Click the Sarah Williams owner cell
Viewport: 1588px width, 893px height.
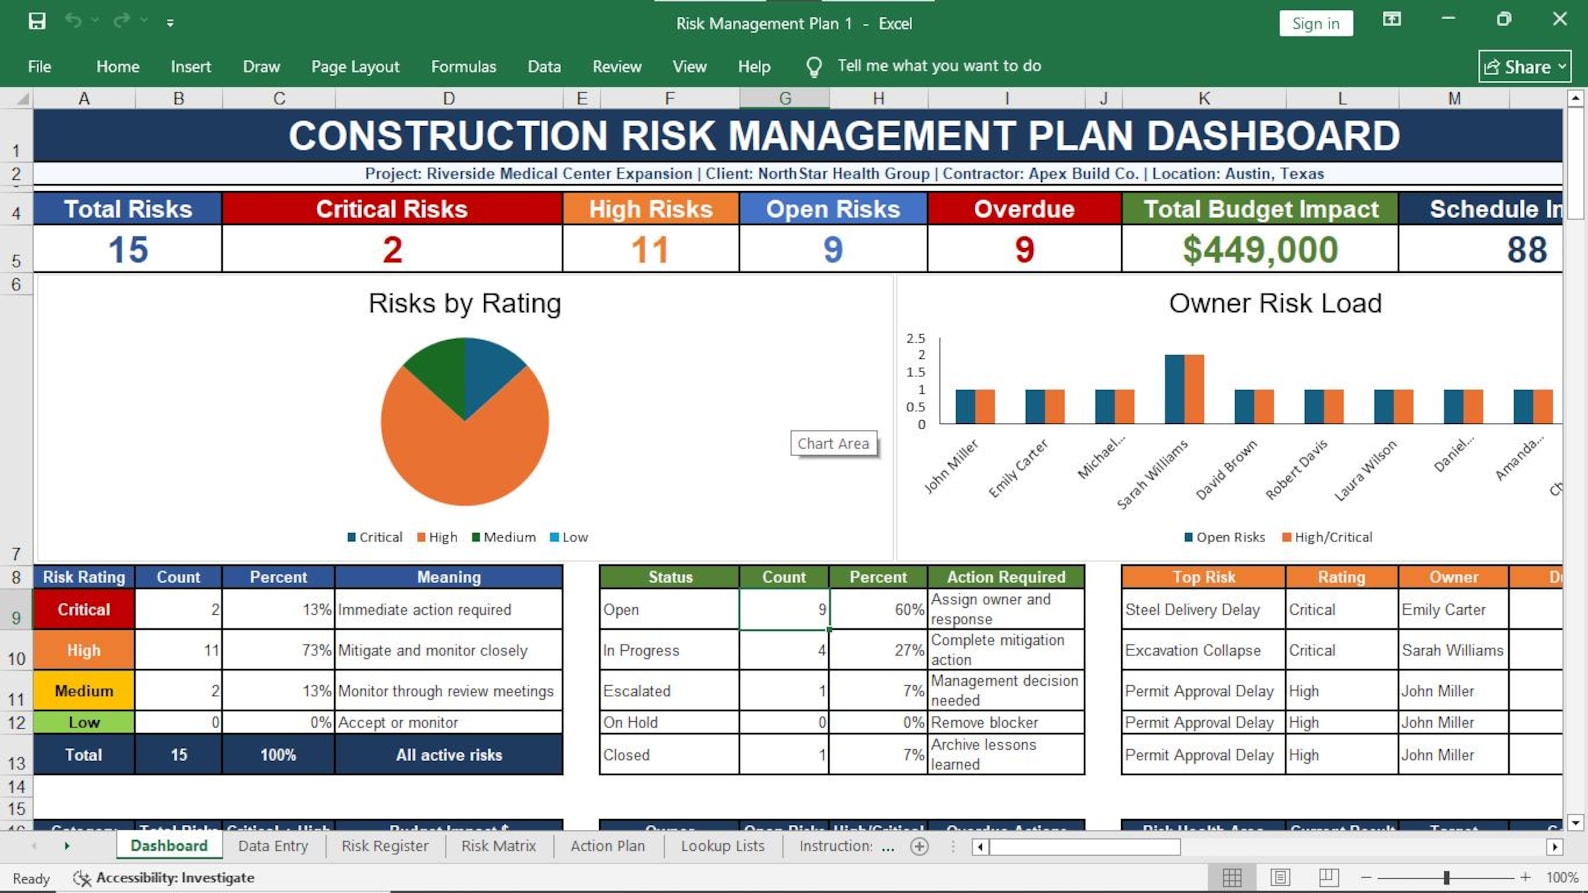click(1453, 650)
